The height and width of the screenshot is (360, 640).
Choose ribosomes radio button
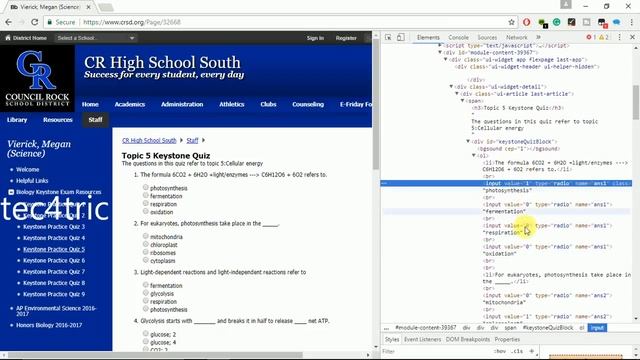146,252
